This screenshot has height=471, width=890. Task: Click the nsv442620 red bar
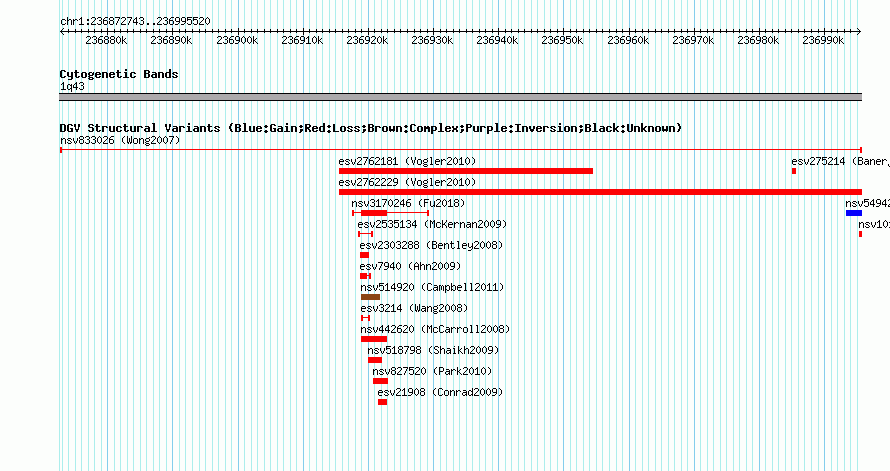(373, 339)
